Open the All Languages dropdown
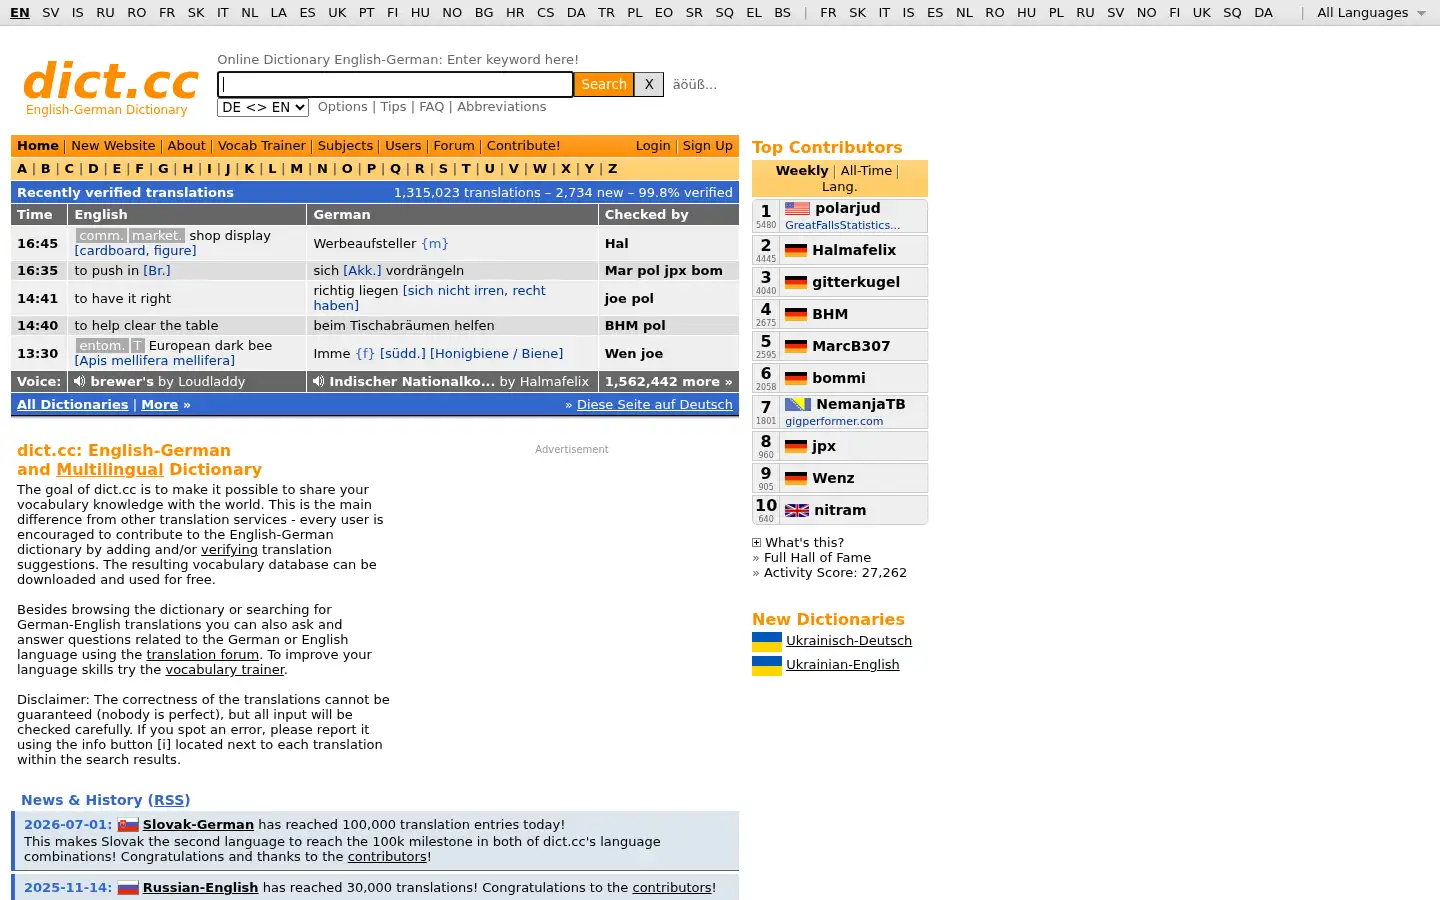Screen dimensions: 1440x900 pyautogui.click(x=1371, y=13)
